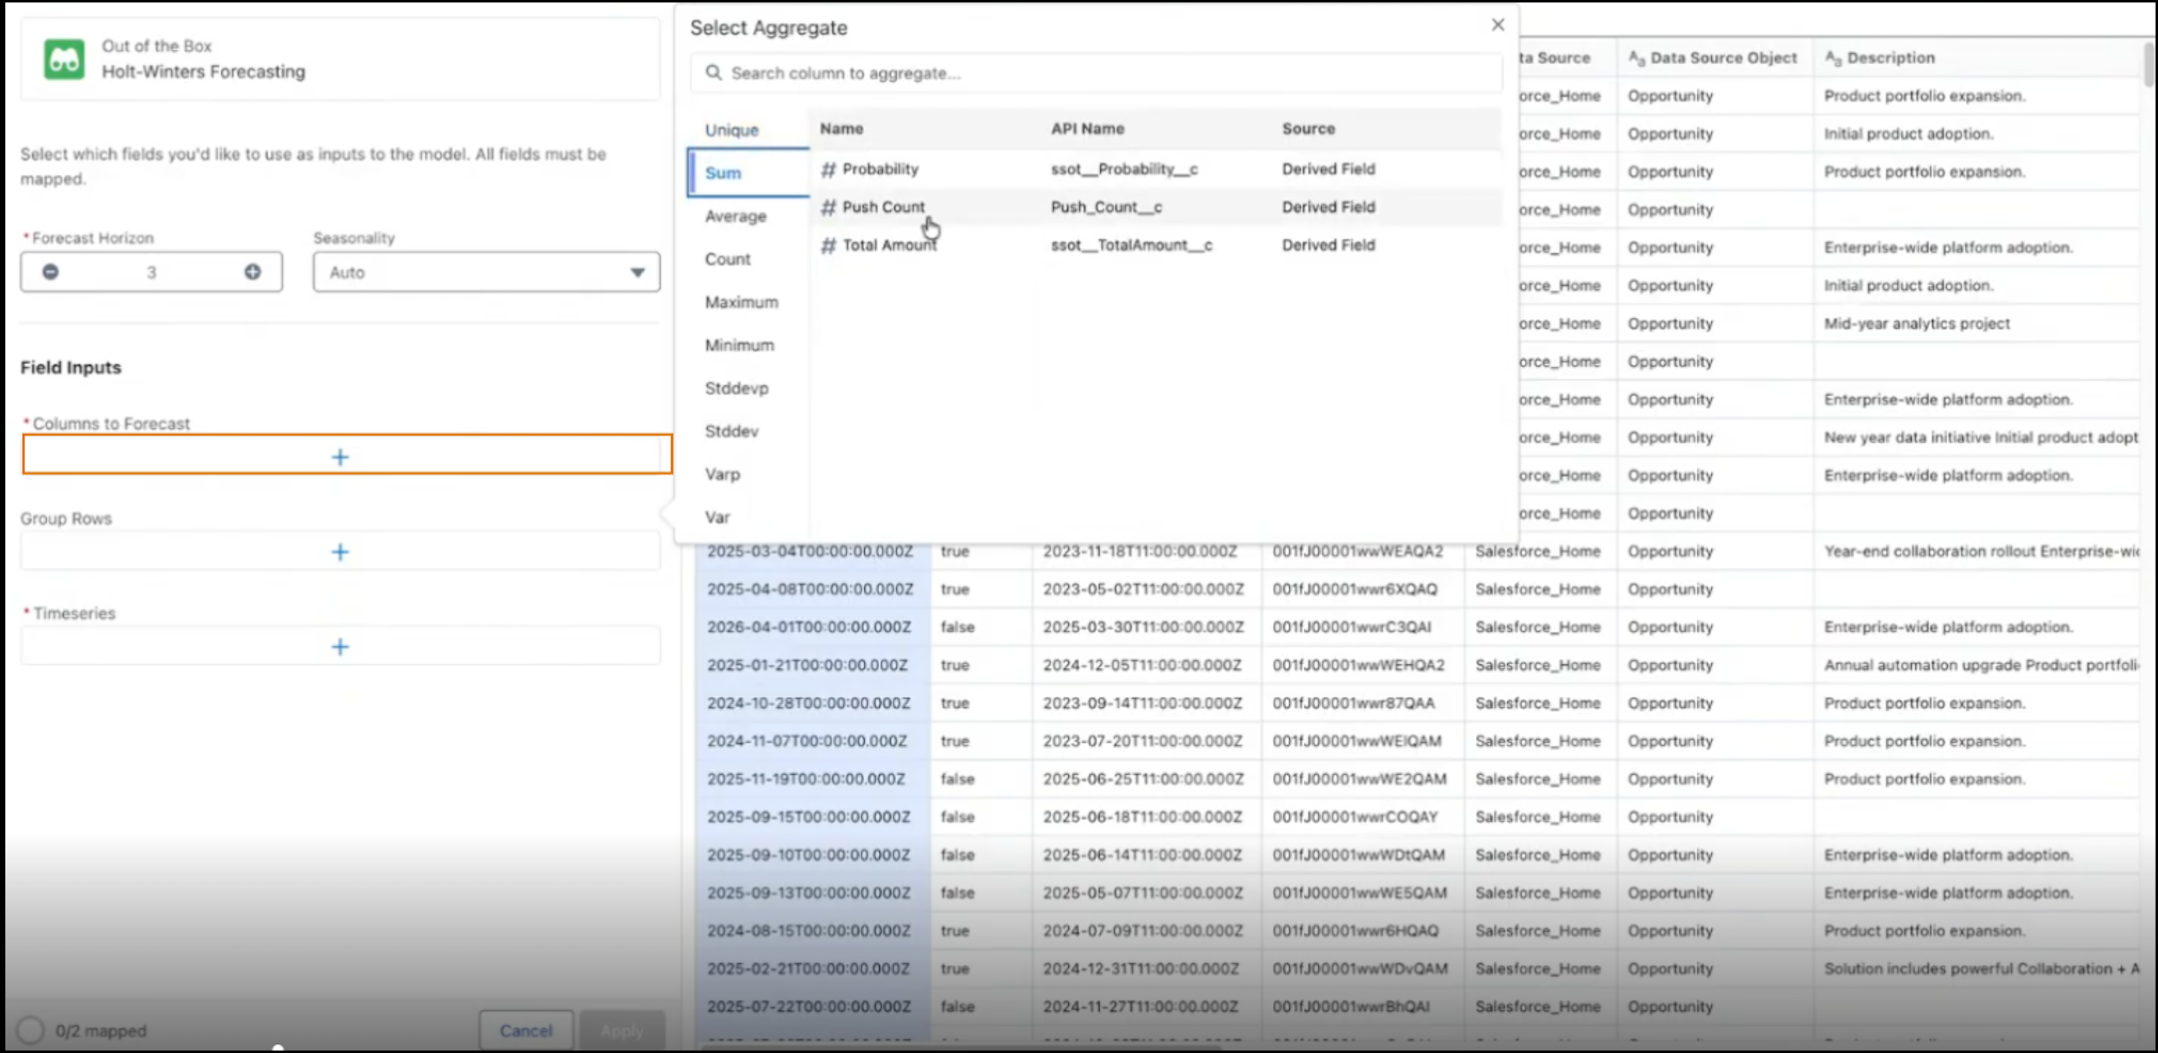The width and height of the screenshot is (2158, 1053).
Task: Select the Count aggregate option
Action: (x=727, y=259)
